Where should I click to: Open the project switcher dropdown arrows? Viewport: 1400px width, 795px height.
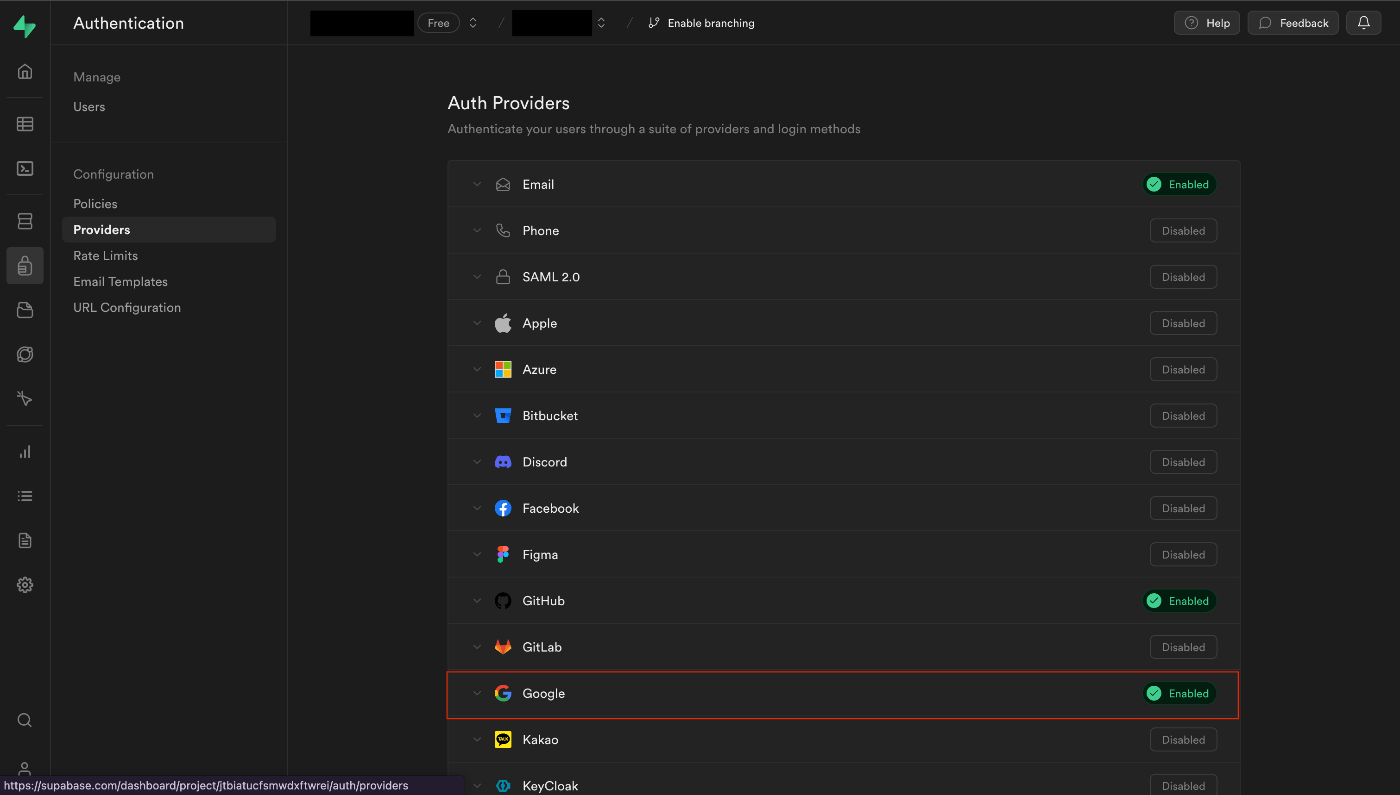[x=601, y=23]
